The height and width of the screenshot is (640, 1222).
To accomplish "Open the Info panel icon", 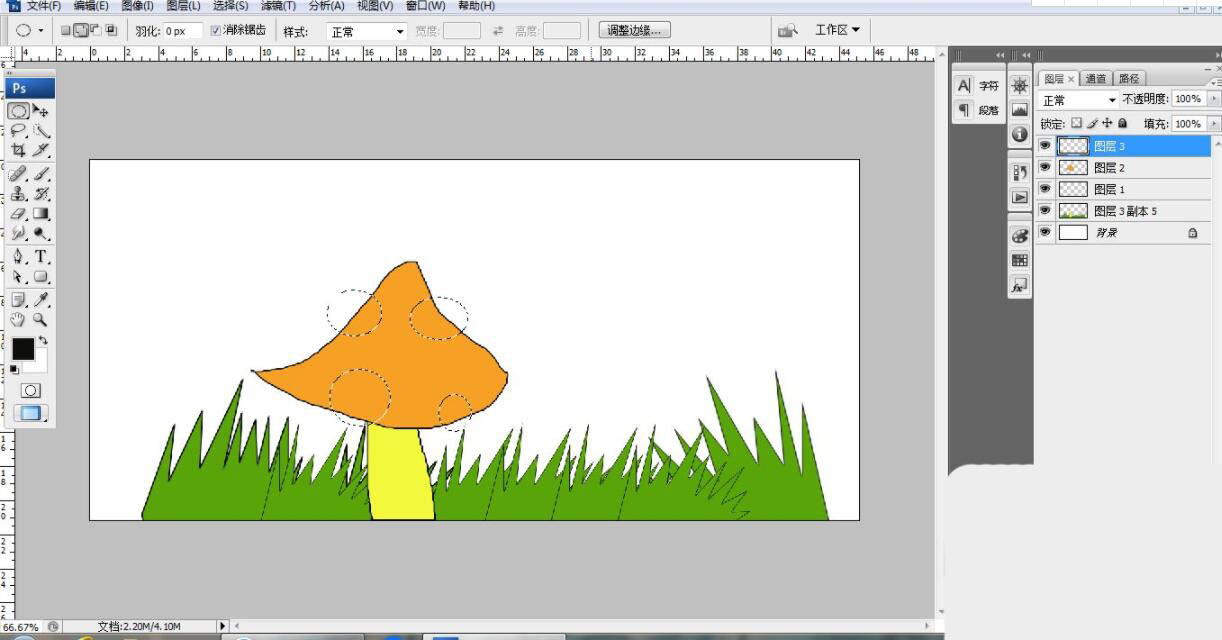I will tap(1019, 134).
